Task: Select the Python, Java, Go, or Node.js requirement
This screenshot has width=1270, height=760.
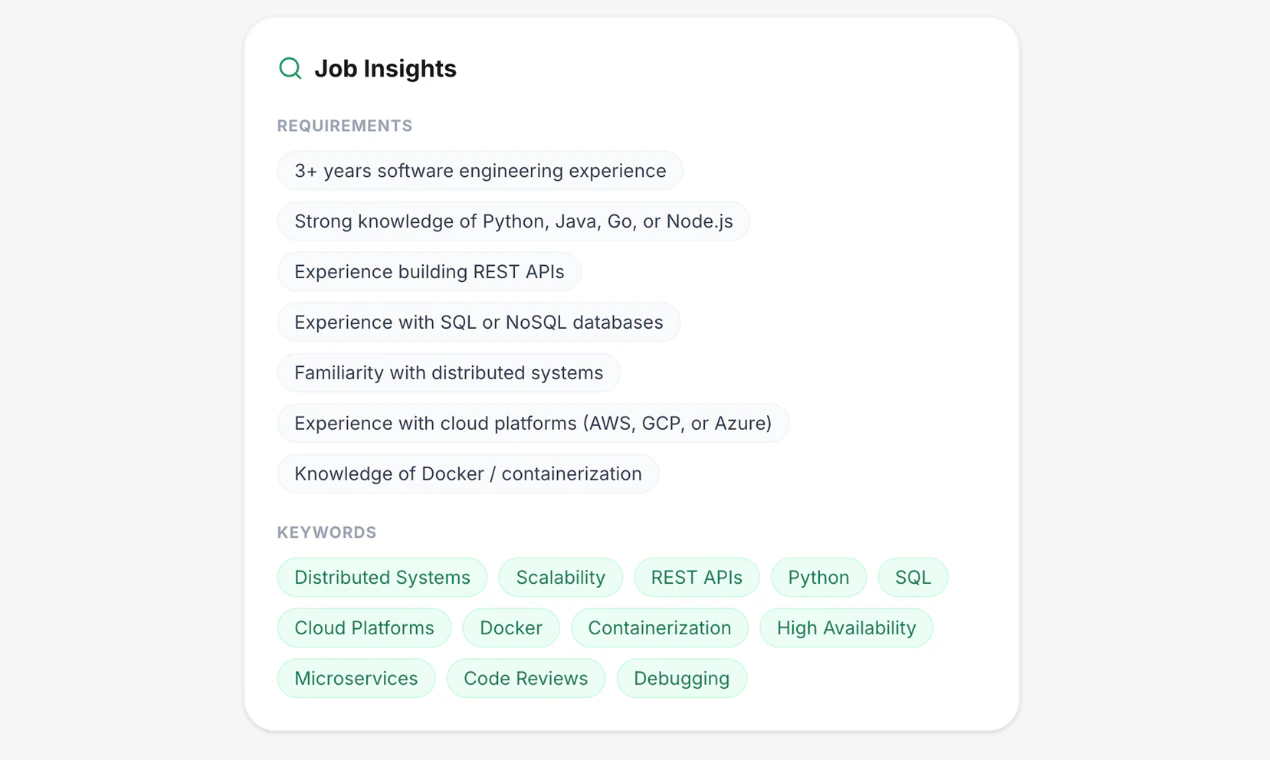Action: pyautogui.click(x=513, y=221)
